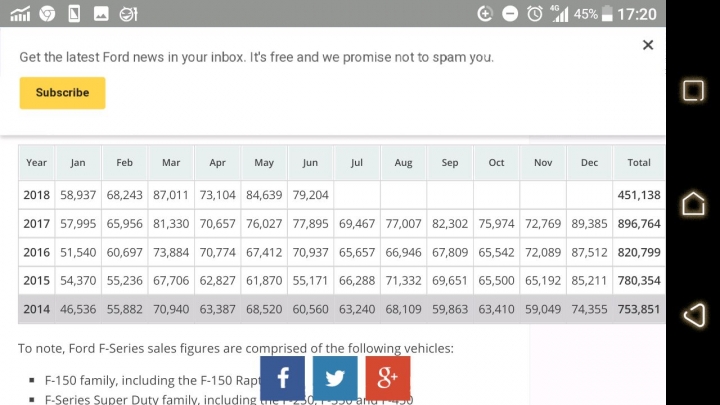Screen dimensions: 720x405
Task: Click the yellow Subscribe button
Action: tap(62, 93)
